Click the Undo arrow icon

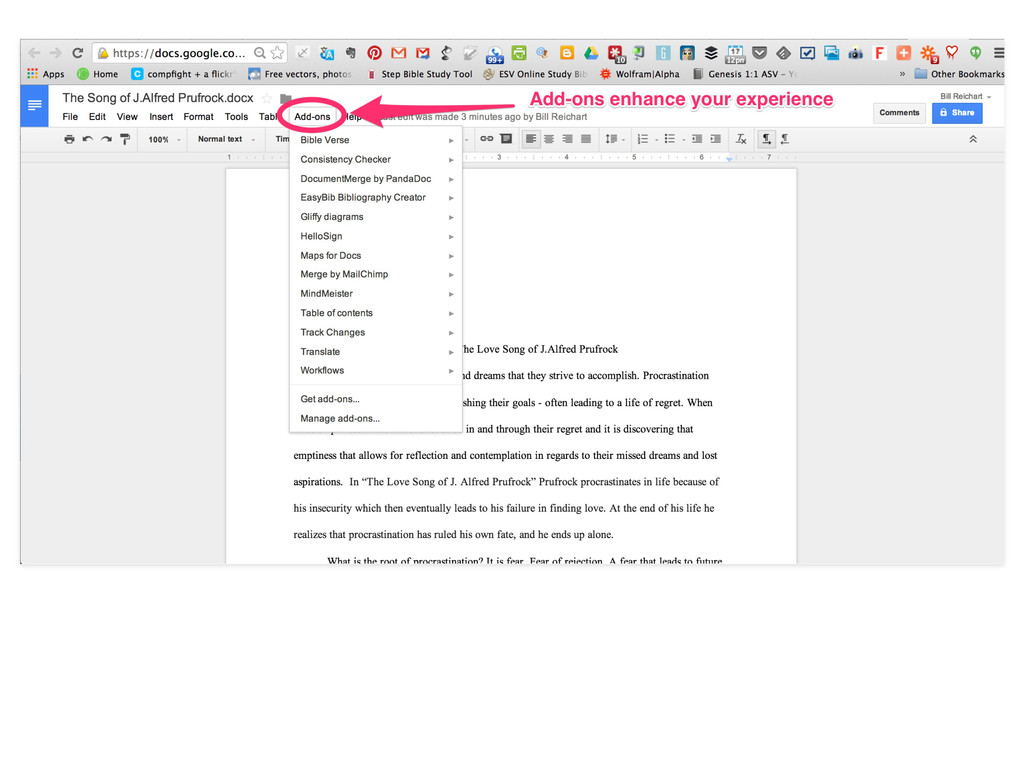point(88,139)
